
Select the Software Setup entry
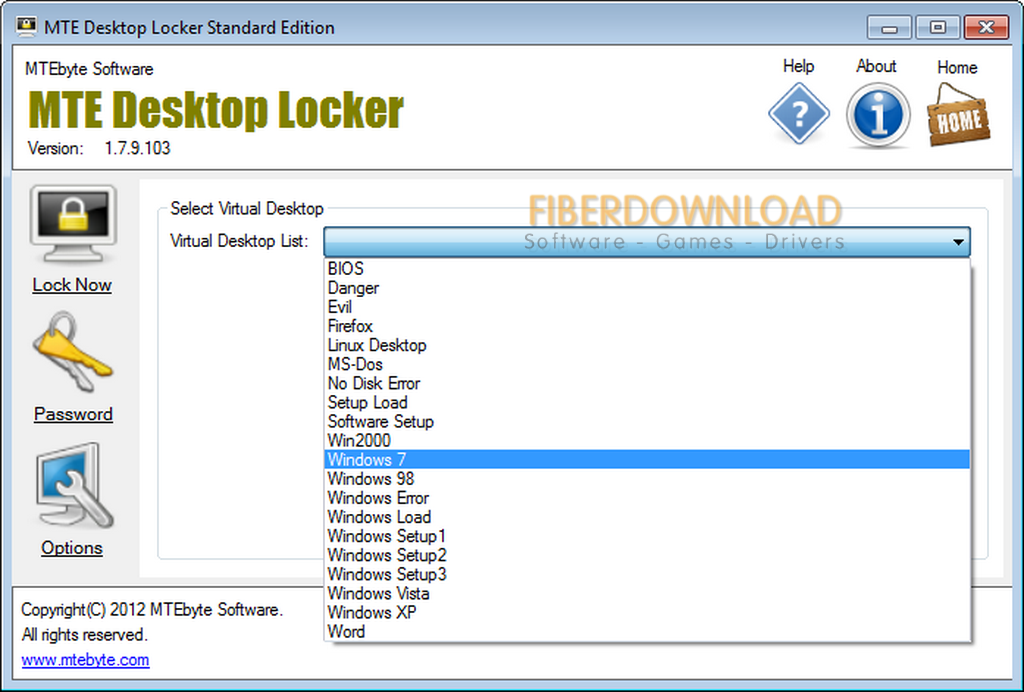tap(647, 421)
